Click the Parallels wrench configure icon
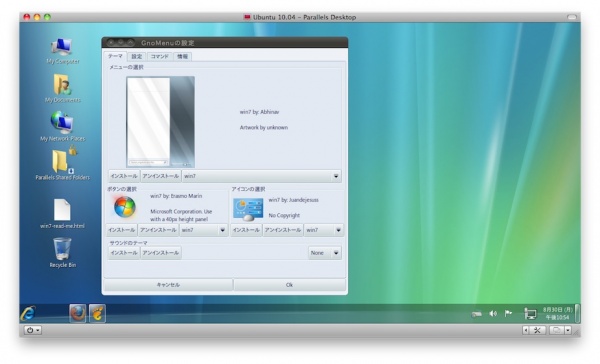 [x=537, y=330]
